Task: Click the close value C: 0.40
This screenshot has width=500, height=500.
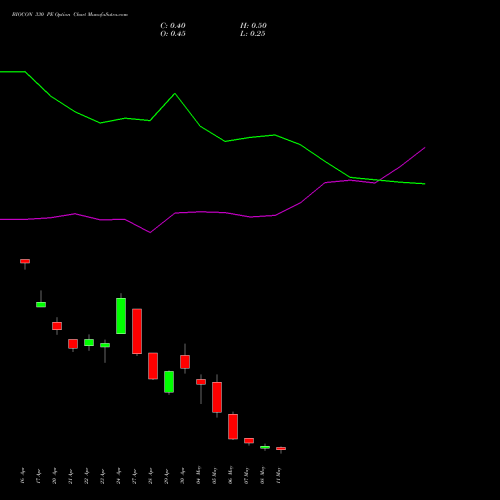Action: pyautogui.click(x=173, y=26)
